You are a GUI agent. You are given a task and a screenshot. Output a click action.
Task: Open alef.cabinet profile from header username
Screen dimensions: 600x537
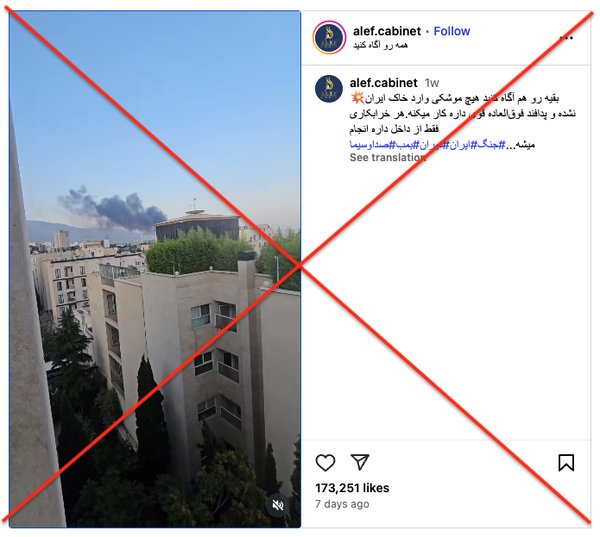[x=386, y=31]
